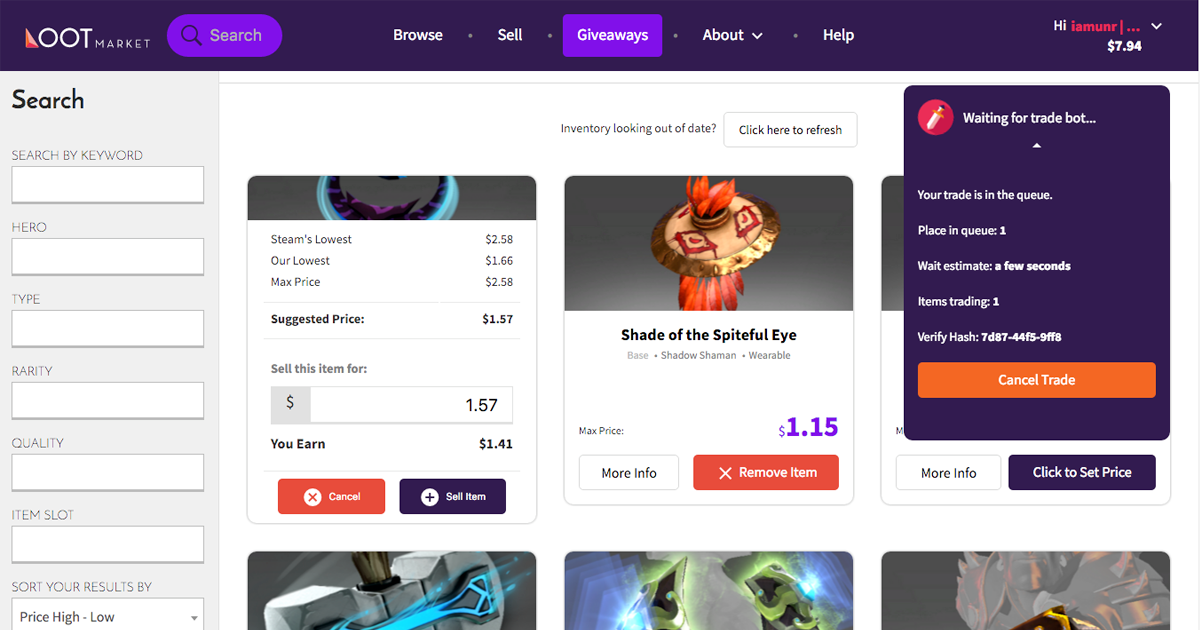The image size is (1200, 630).
Task: Click the magnifier icon in Search button
Action: tap(192, 36)
